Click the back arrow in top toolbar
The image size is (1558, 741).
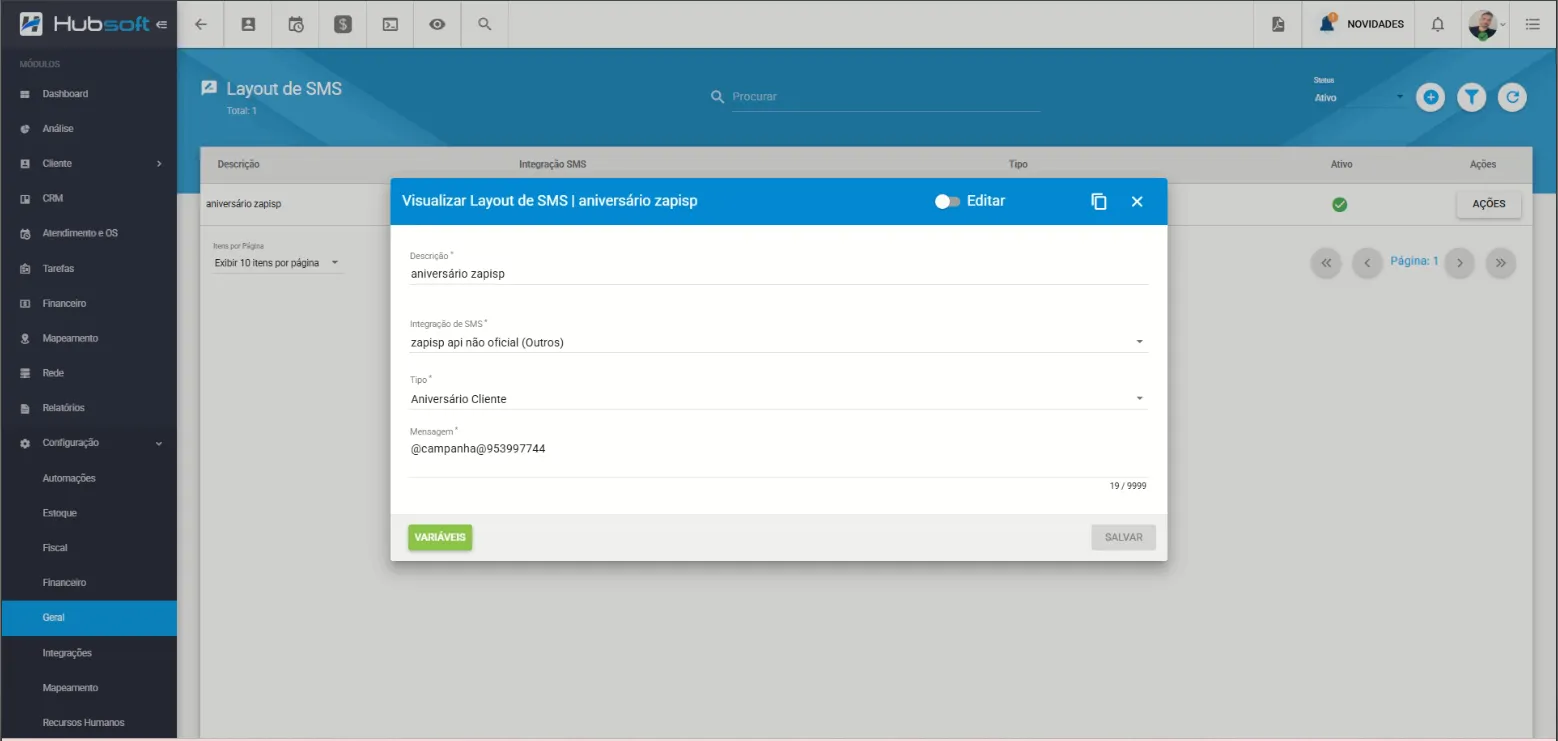(x=201, y=25)
